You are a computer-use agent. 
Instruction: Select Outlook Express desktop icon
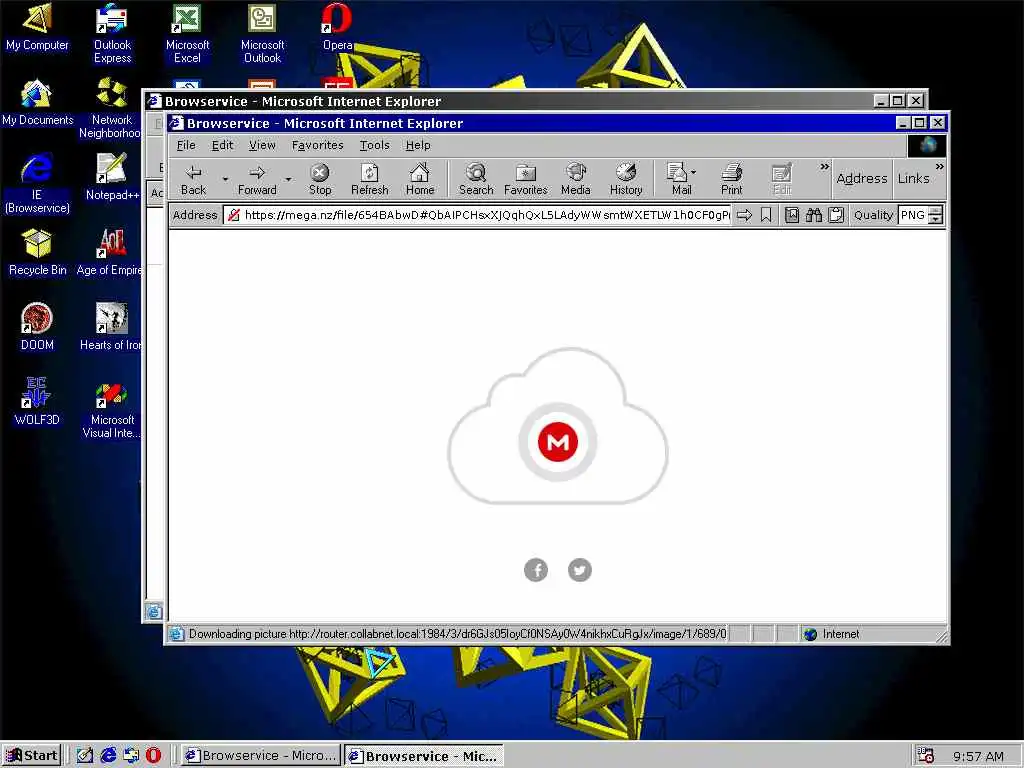click(x=112, y=33)
